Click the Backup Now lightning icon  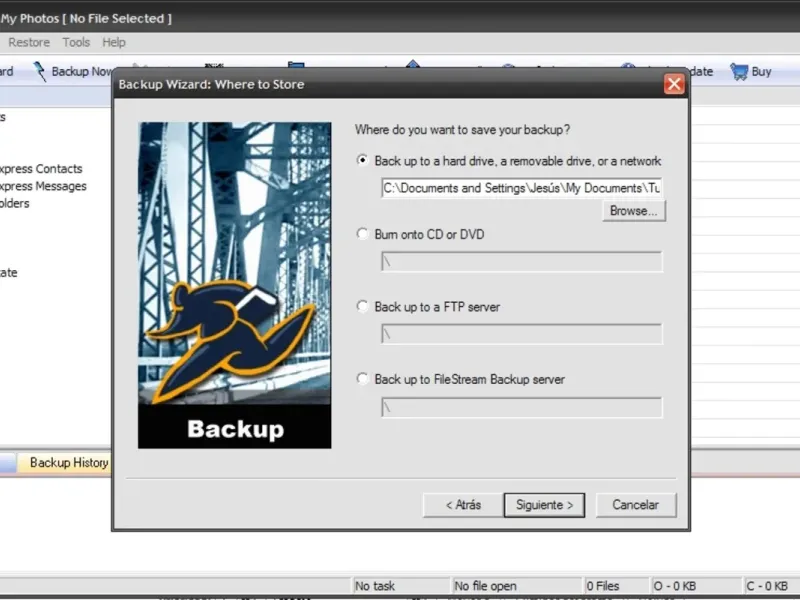pyautogui.click(x=40, y=71)
